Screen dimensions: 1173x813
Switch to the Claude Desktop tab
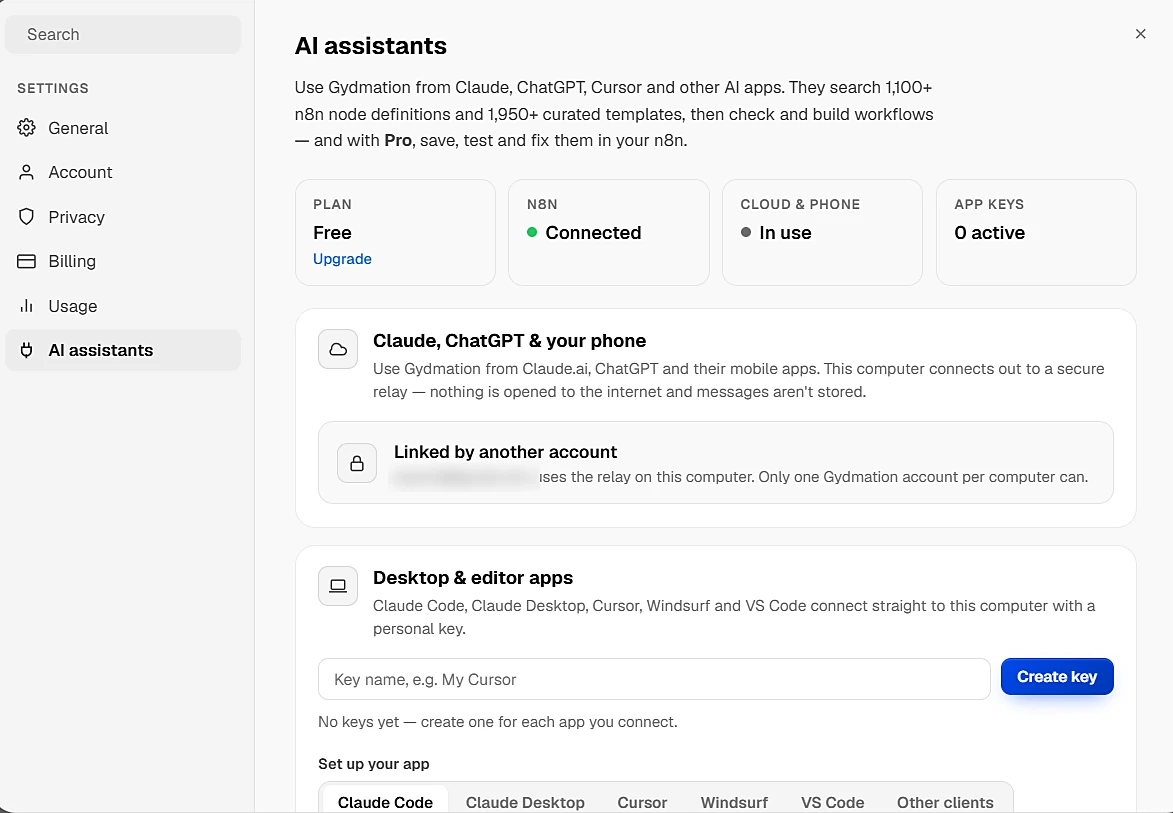(525, 802)
